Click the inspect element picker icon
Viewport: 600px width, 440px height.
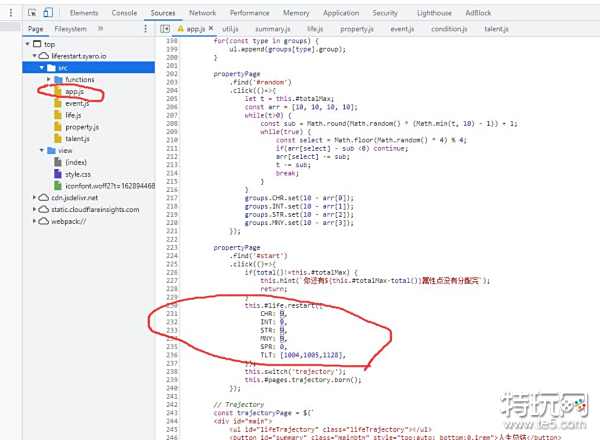coord(32,13)
